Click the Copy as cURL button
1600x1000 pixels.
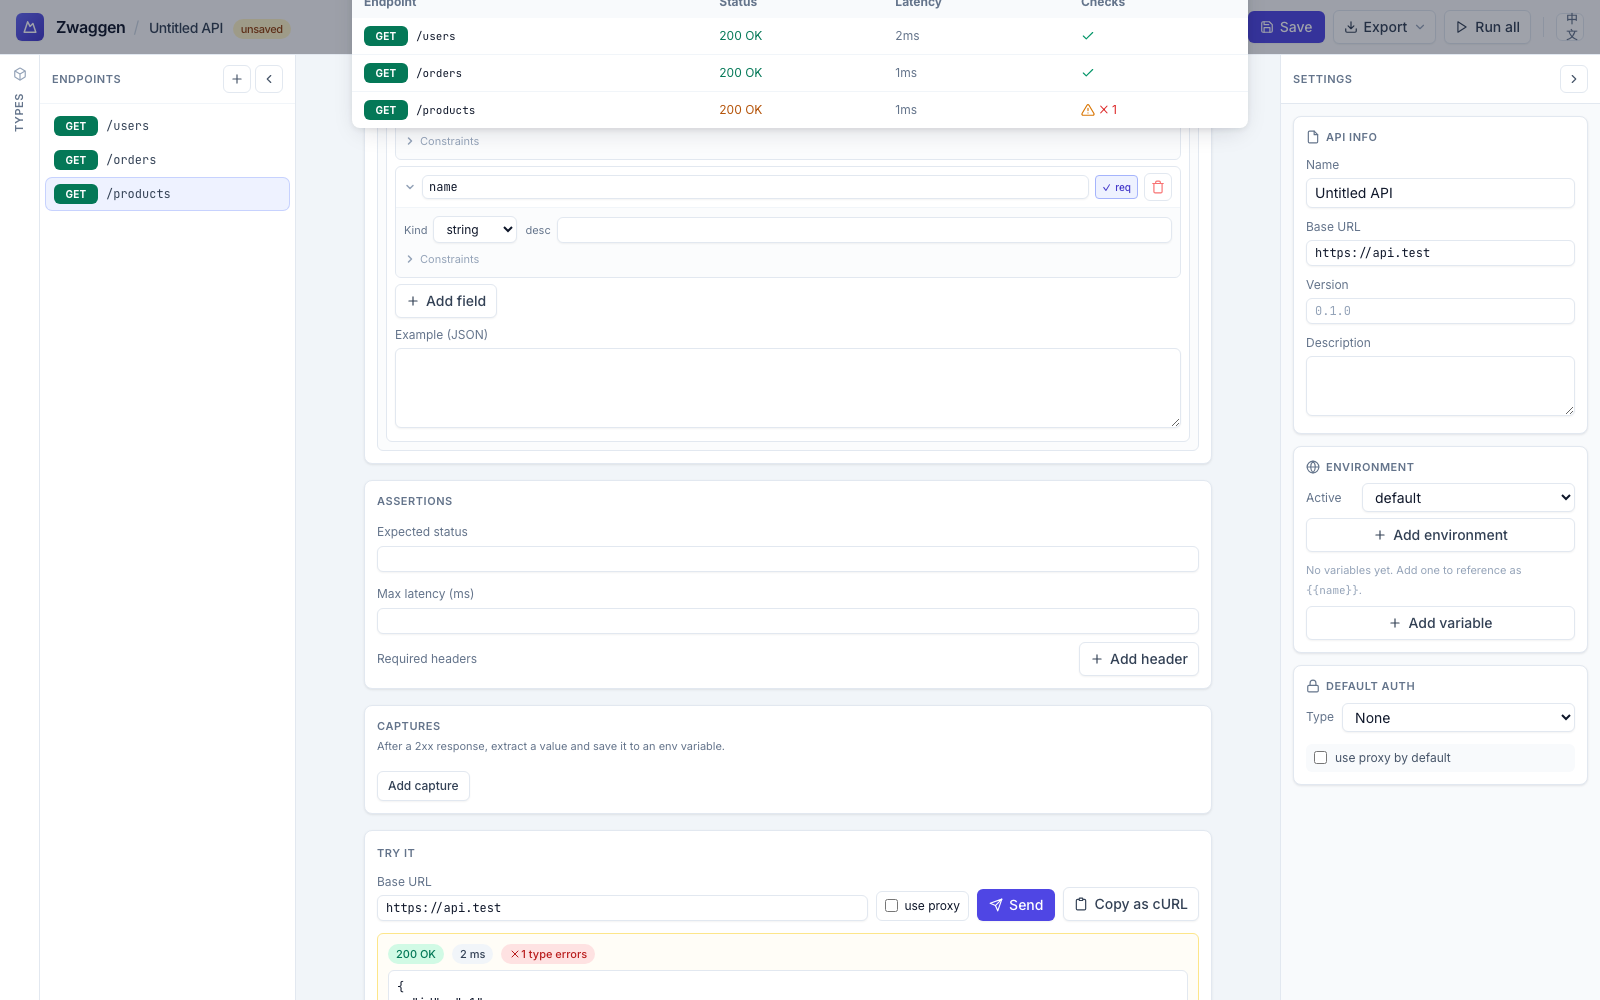tap(1130, 904)
